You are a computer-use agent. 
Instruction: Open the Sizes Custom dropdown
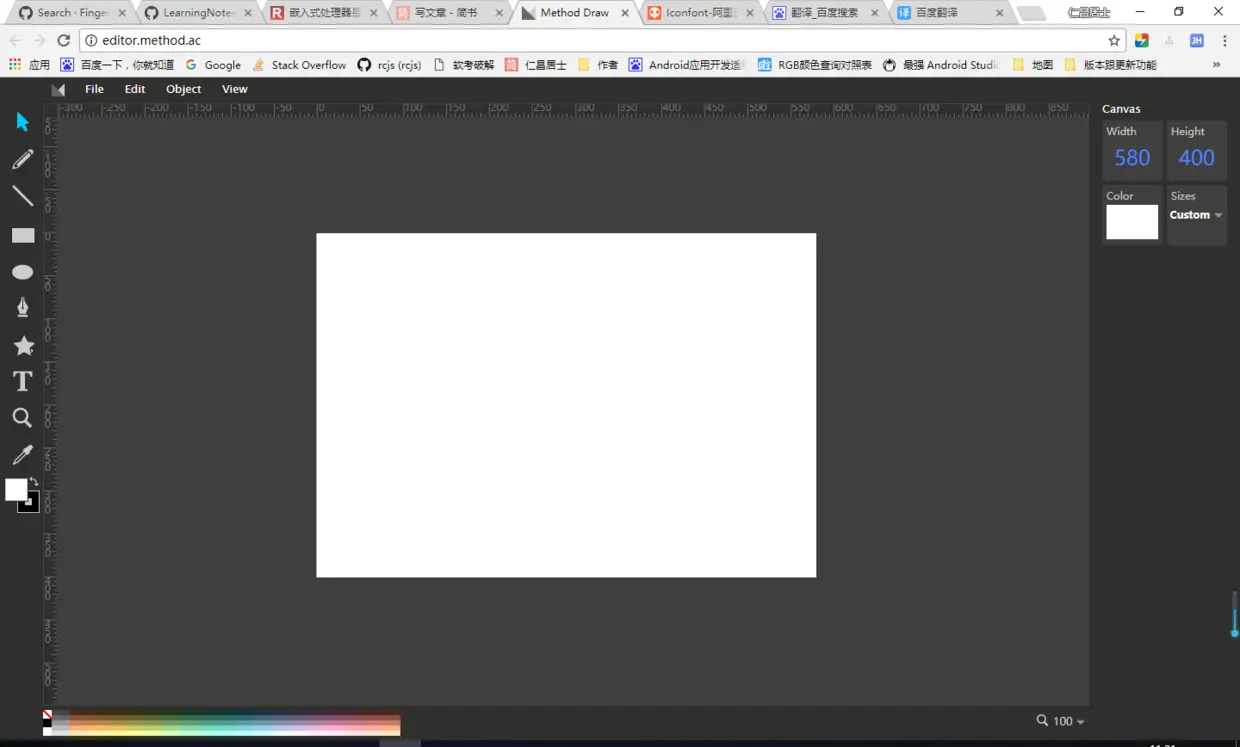pos(1196,215)
